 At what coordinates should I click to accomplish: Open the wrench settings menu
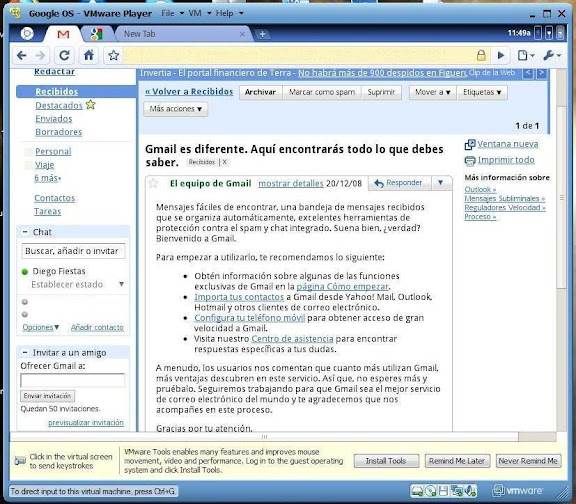pos(552,55)
